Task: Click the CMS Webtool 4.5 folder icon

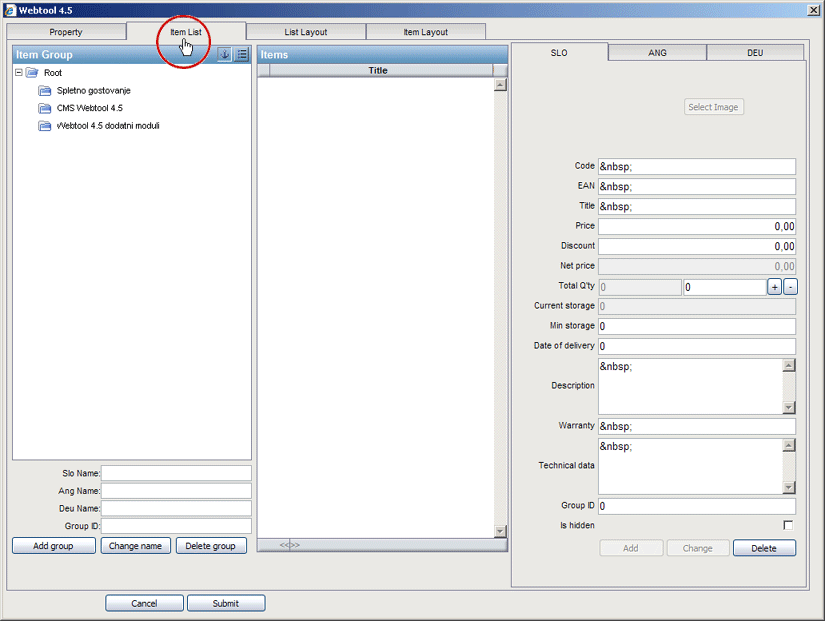Action: pyautogui.click(x=44, y=108)
